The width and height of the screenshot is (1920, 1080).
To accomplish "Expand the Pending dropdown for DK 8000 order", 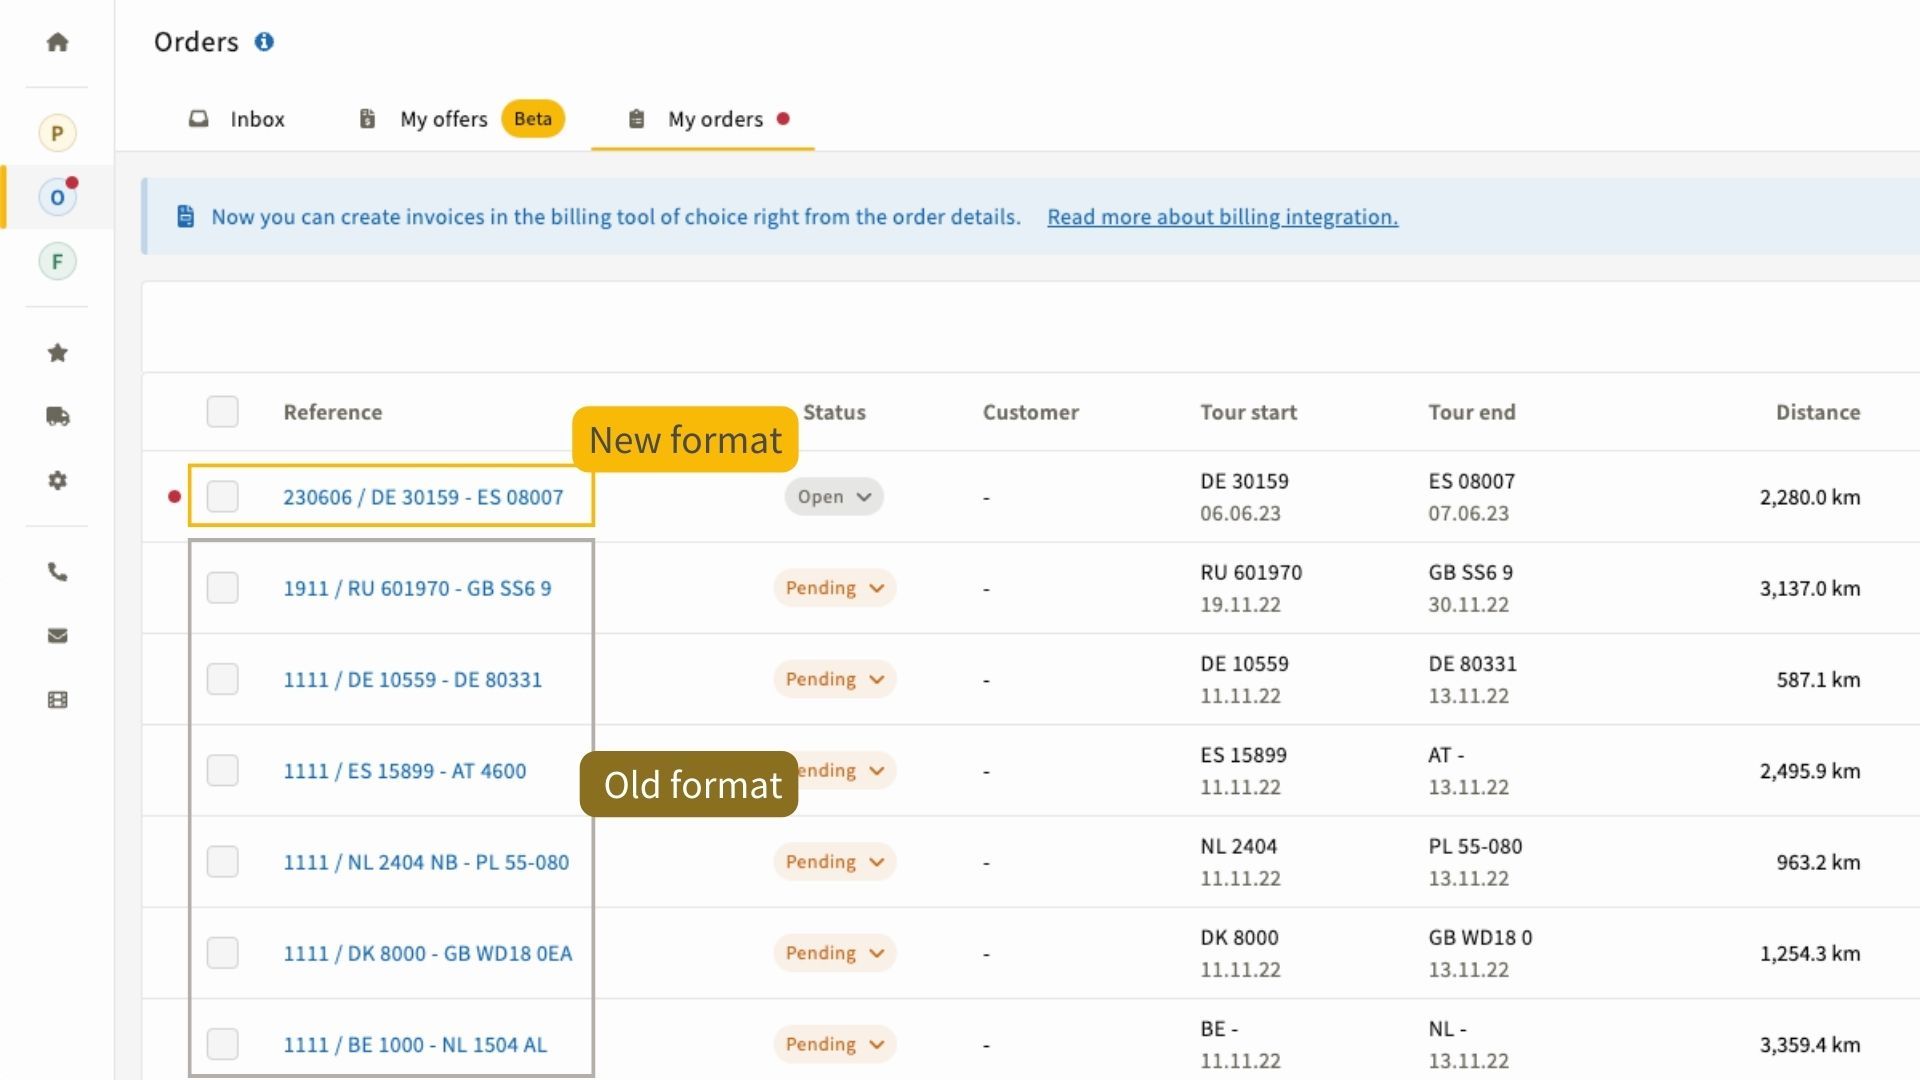I will click(x=834, y=953).
